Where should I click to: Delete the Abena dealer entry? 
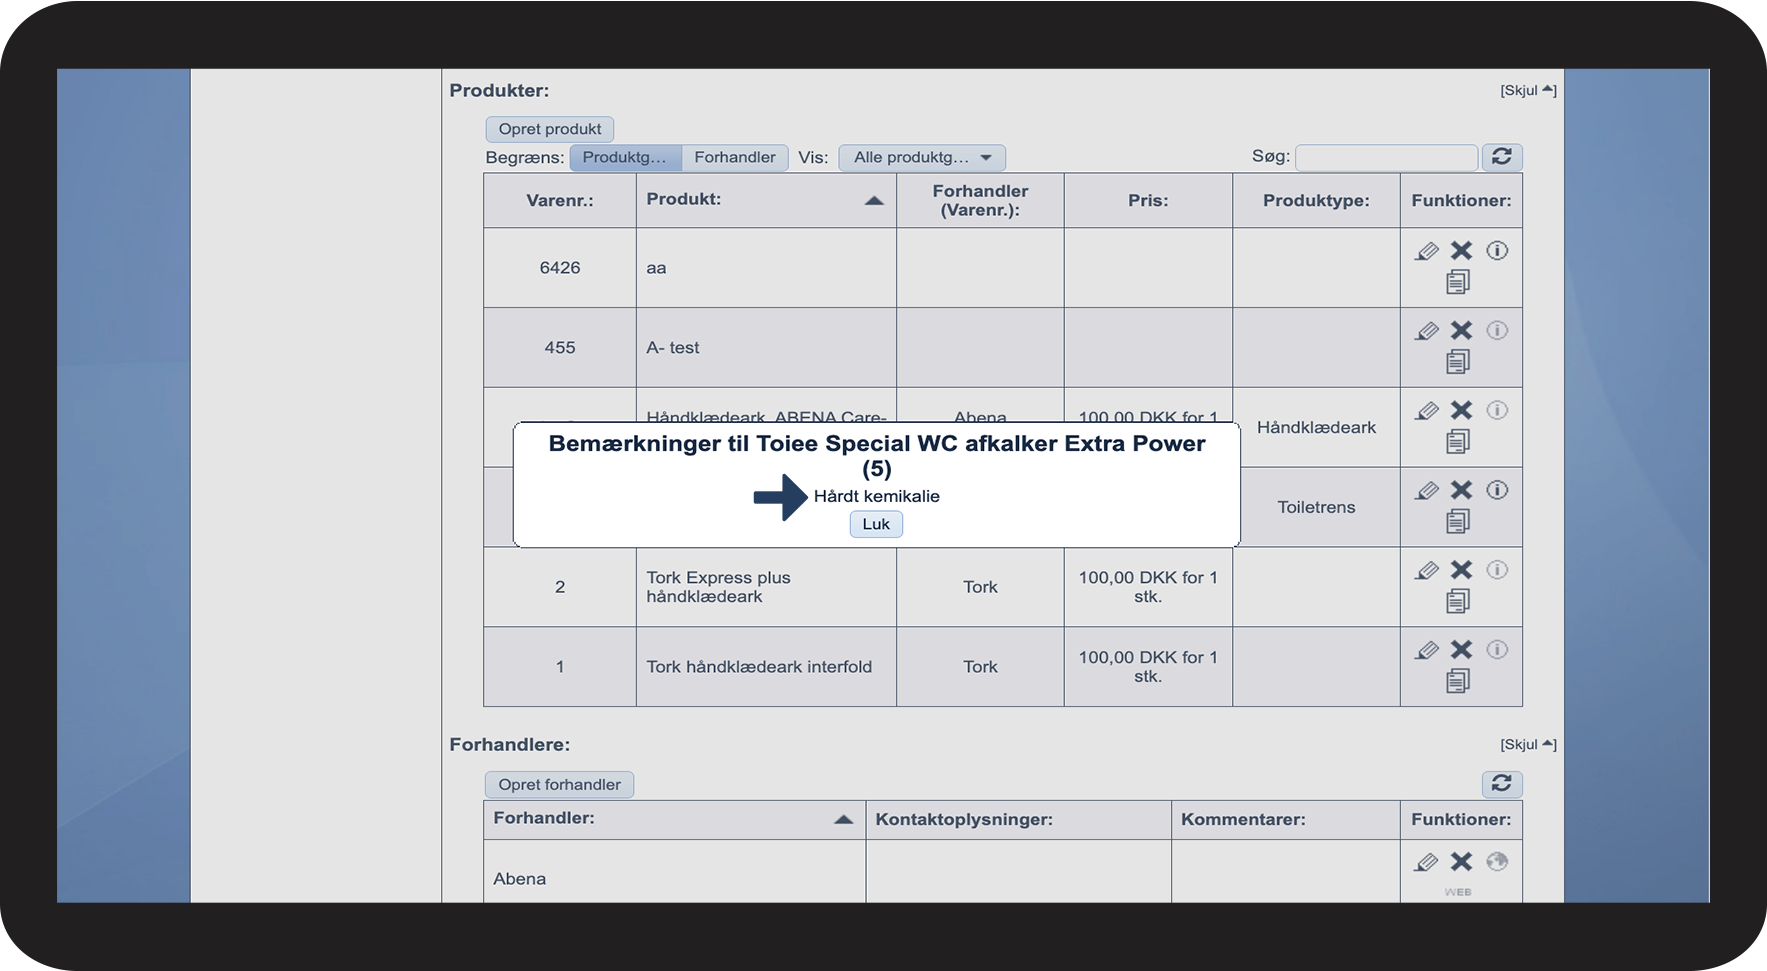tap(1461, 862)
